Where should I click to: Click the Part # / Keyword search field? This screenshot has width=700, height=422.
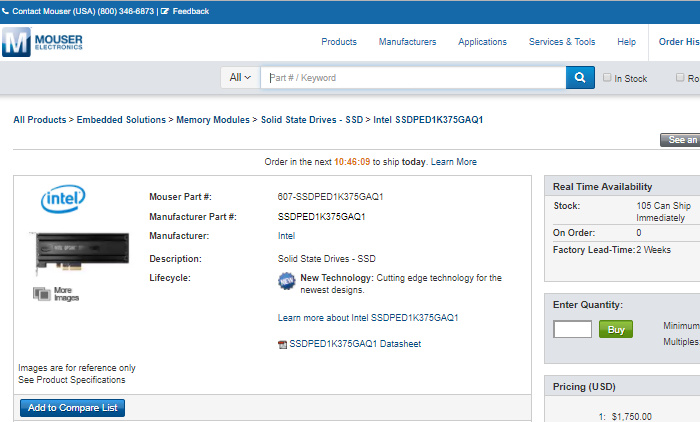click(x=413, y=78)
